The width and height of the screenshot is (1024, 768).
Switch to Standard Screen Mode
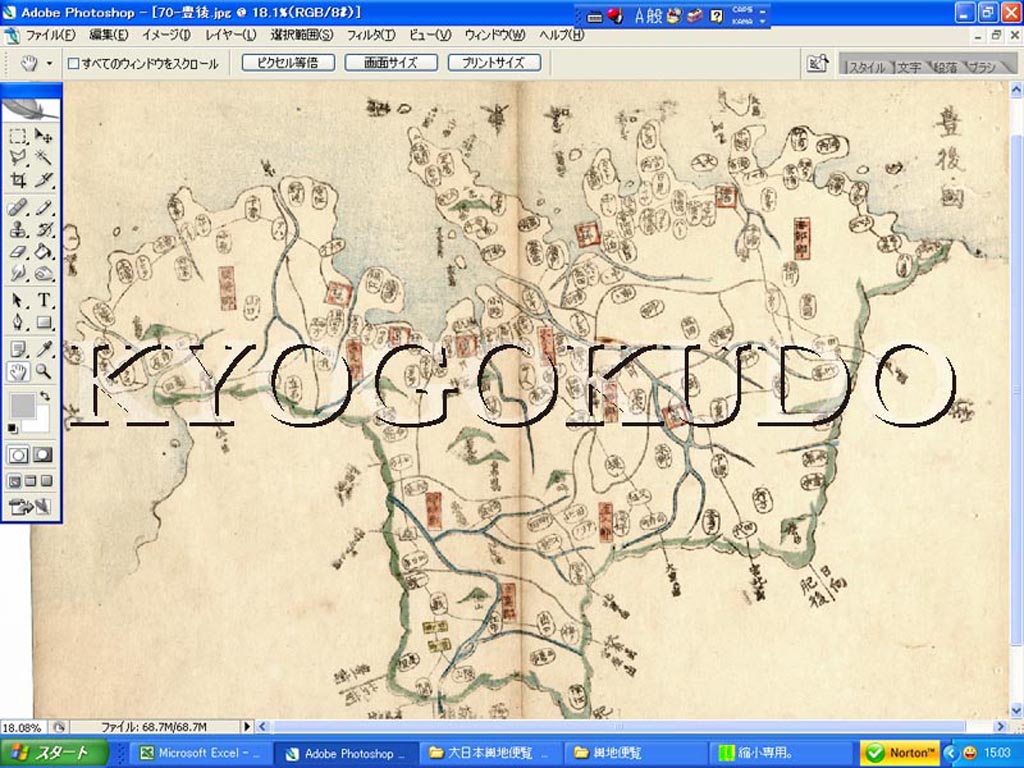(x=14, y=481)
